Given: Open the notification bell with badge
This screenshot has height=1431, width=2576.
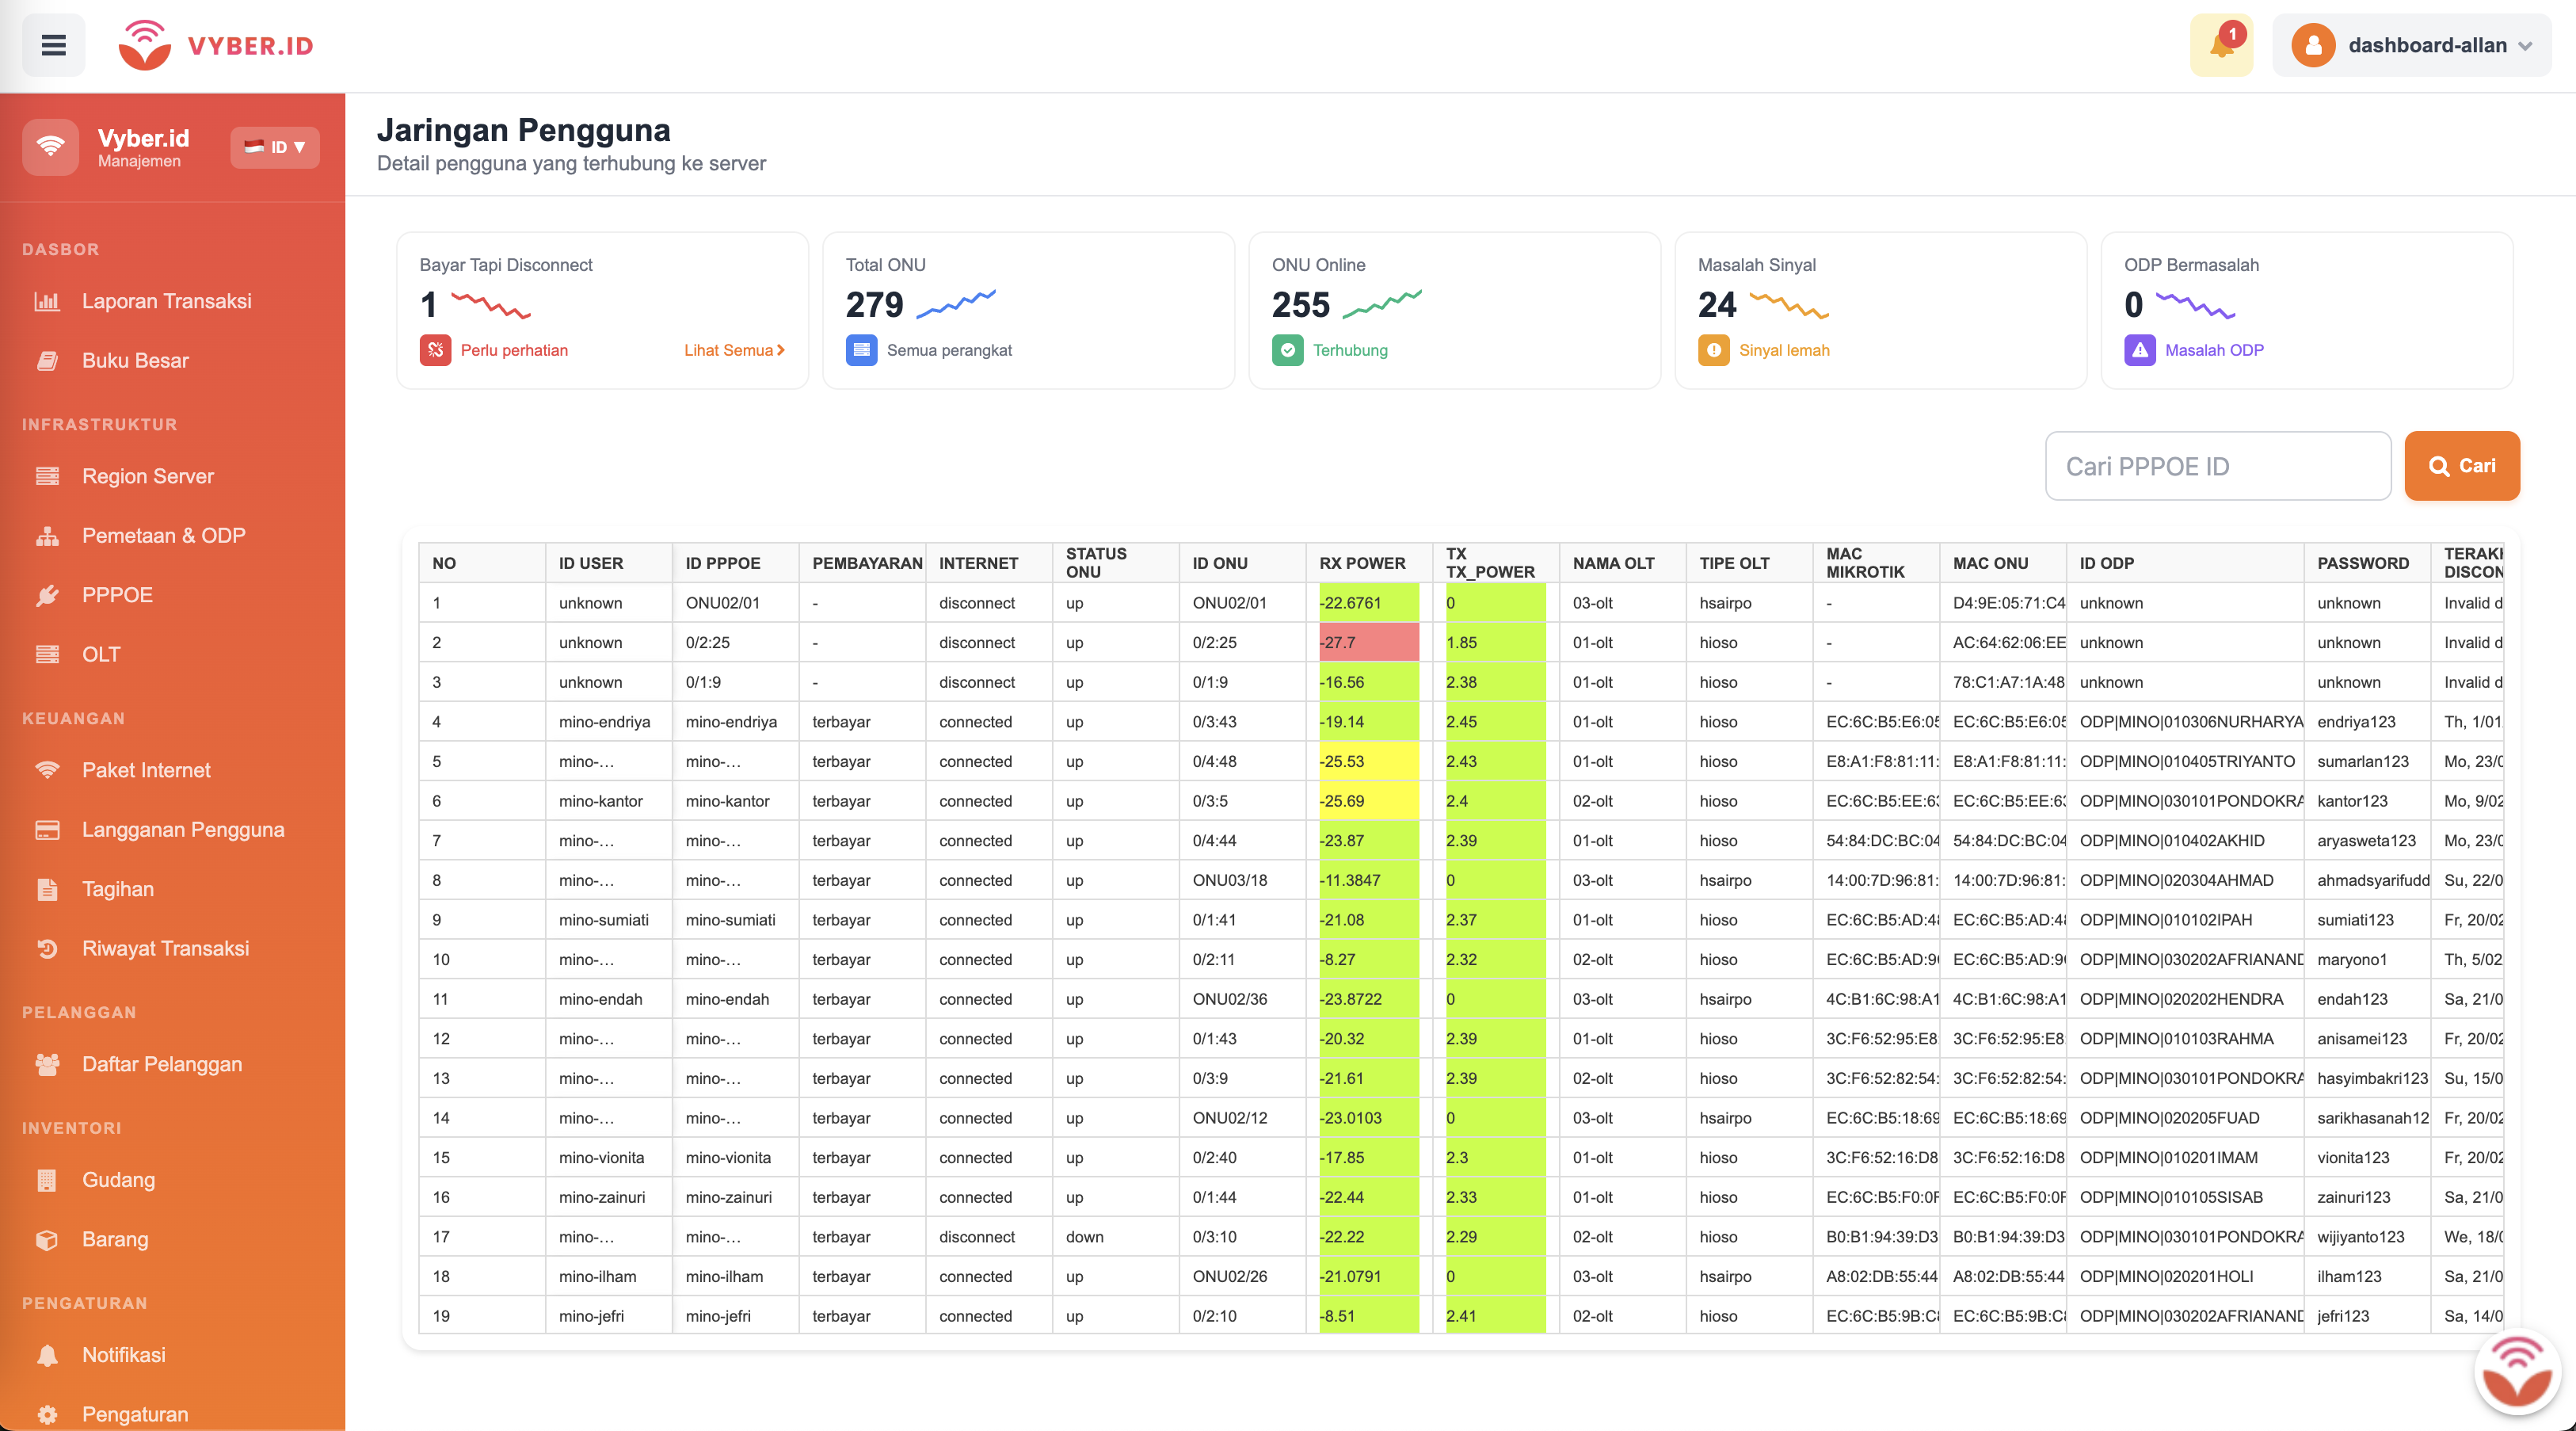Looking at the screenshot, I should click(2220, 45).
